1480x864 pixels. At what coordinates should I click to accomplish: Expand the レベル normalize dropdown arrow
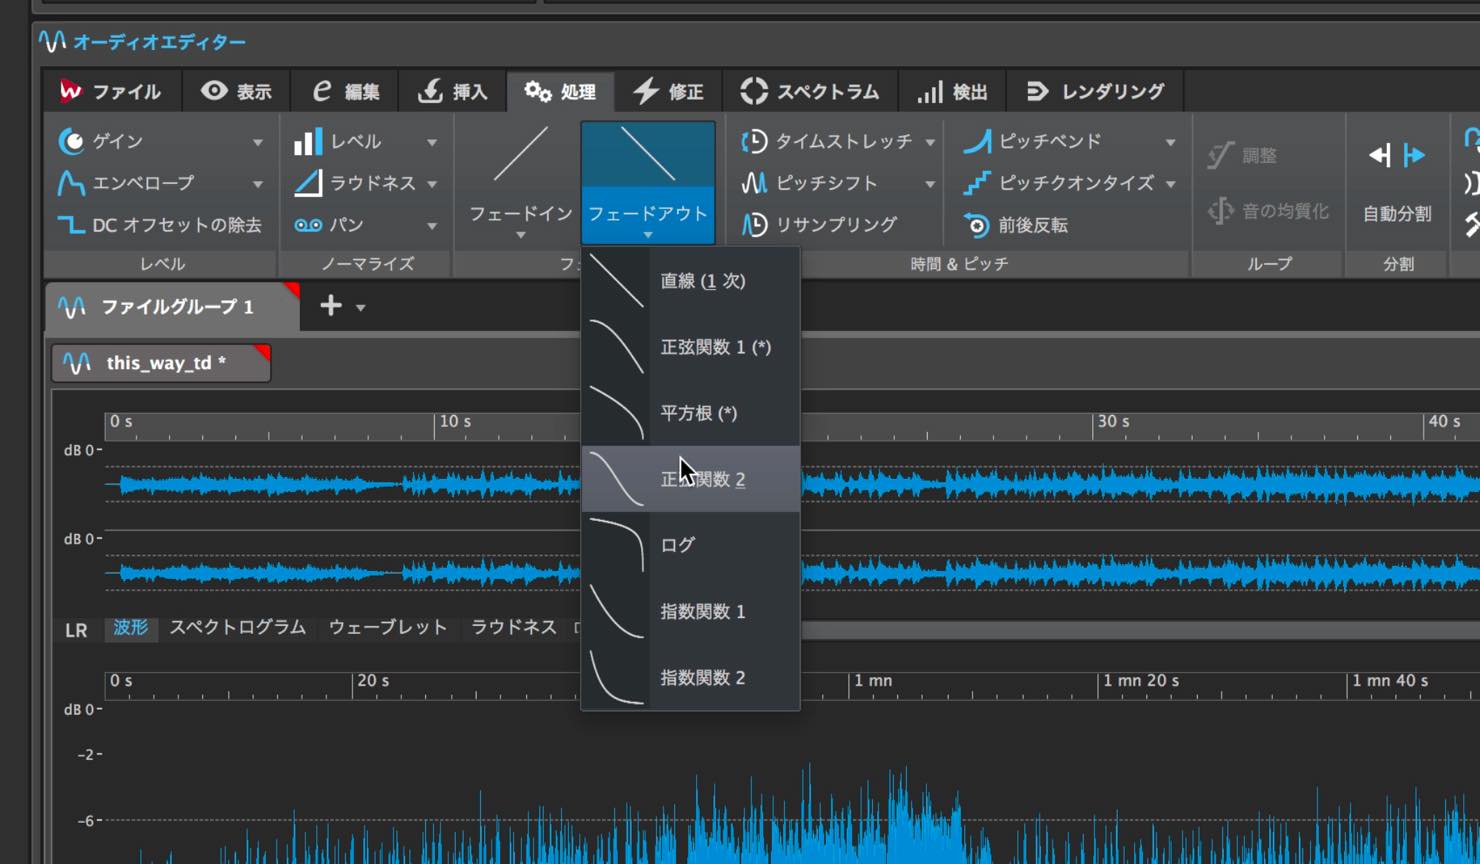[432, 142]
